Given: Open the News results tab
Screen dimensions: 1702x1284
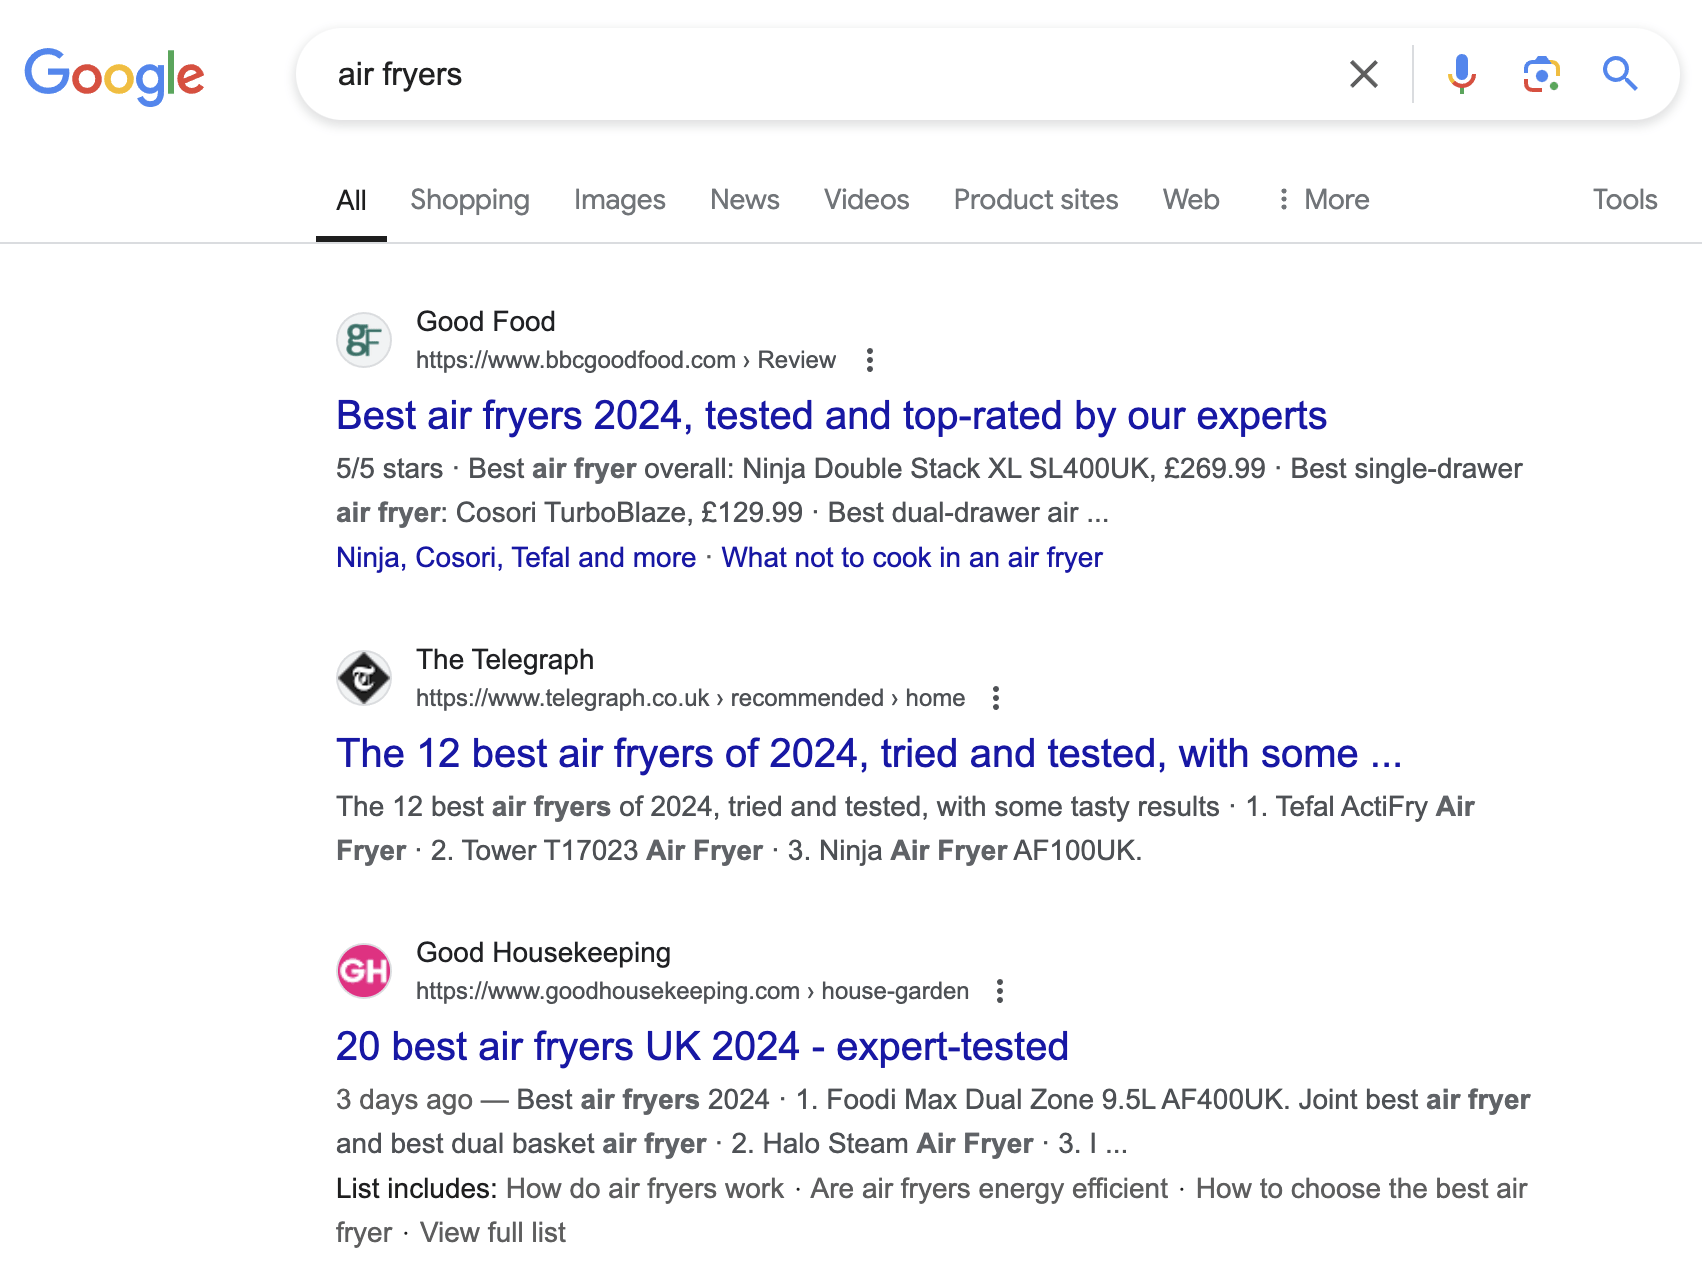Looking at the screenshot, I should [x=744, y=199].
